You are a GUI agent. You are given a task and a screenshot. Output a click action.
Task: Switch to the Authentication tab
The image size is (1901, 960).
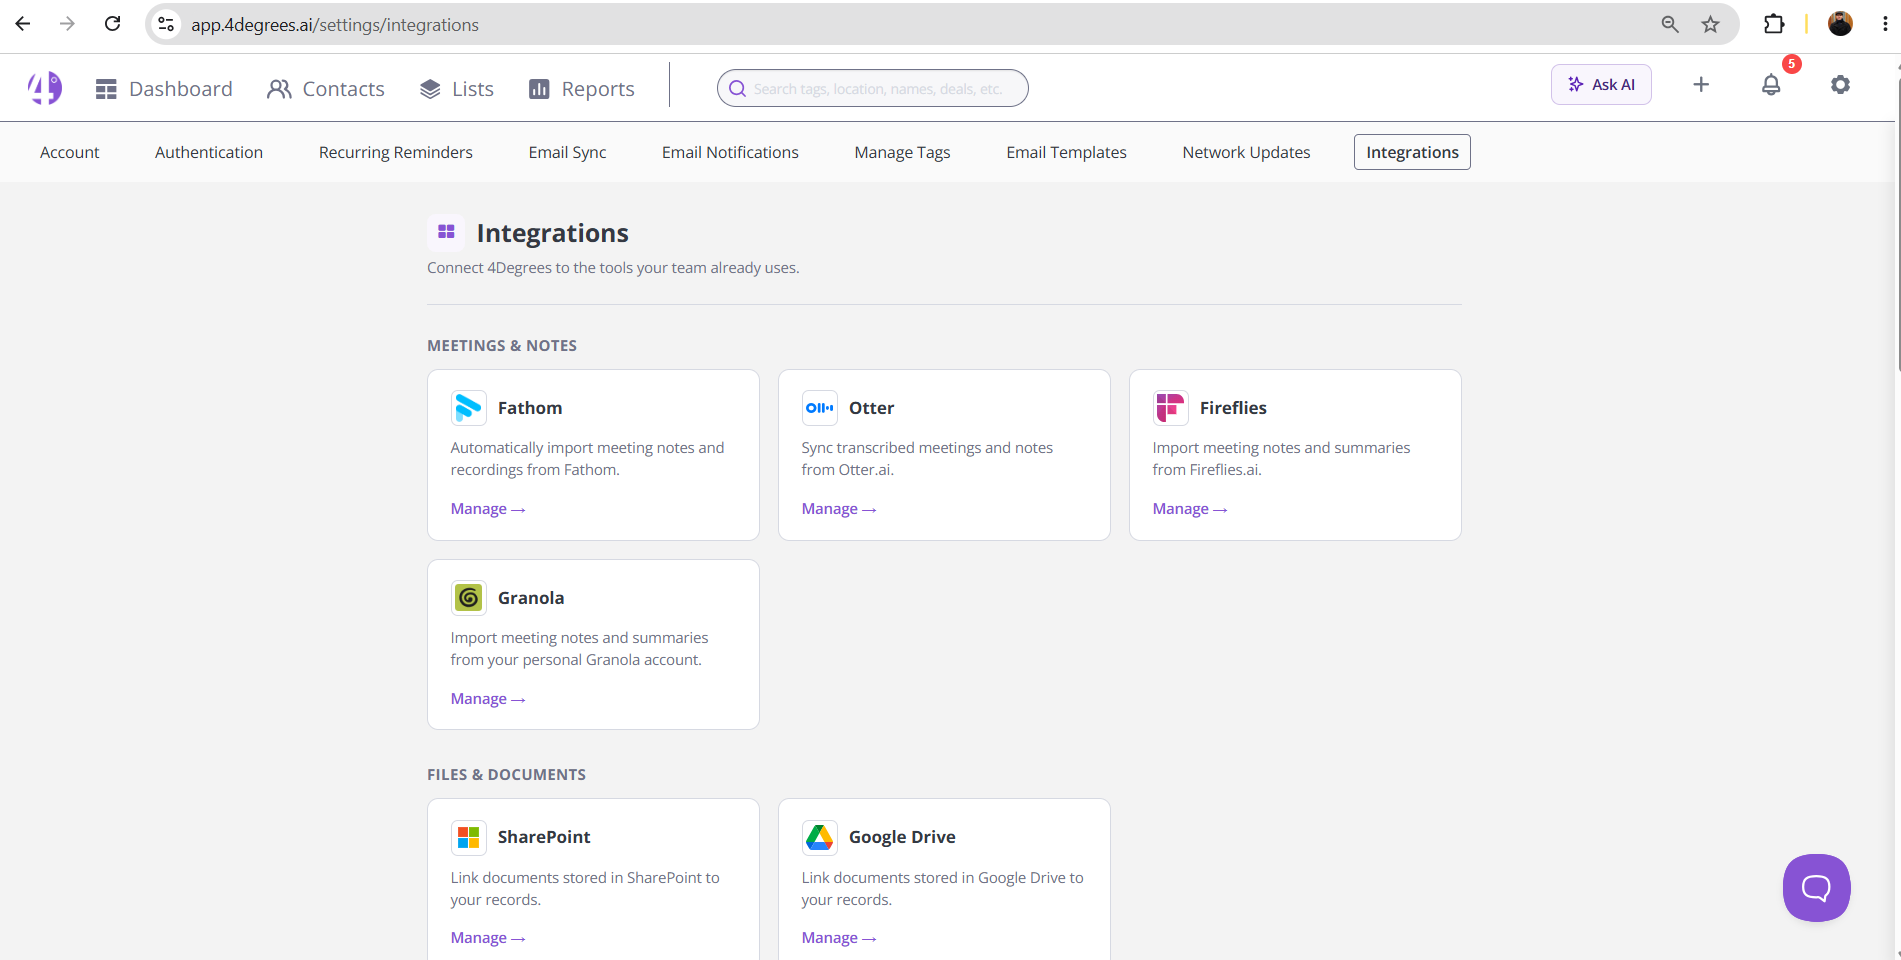(209, 152)
